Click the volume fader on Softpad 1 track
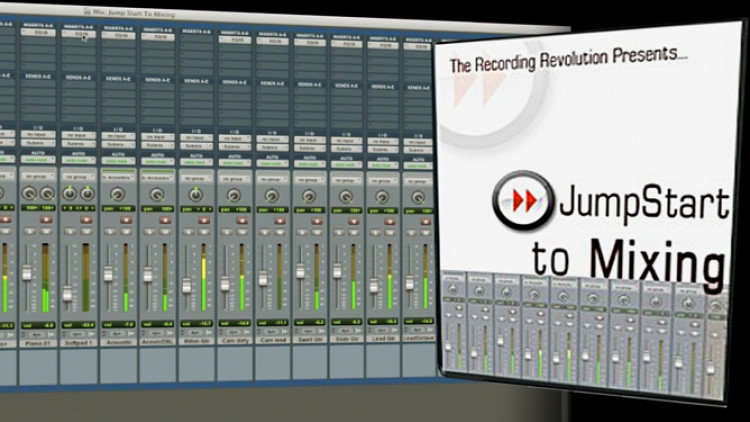750x422 pixels. click(67, 293)
